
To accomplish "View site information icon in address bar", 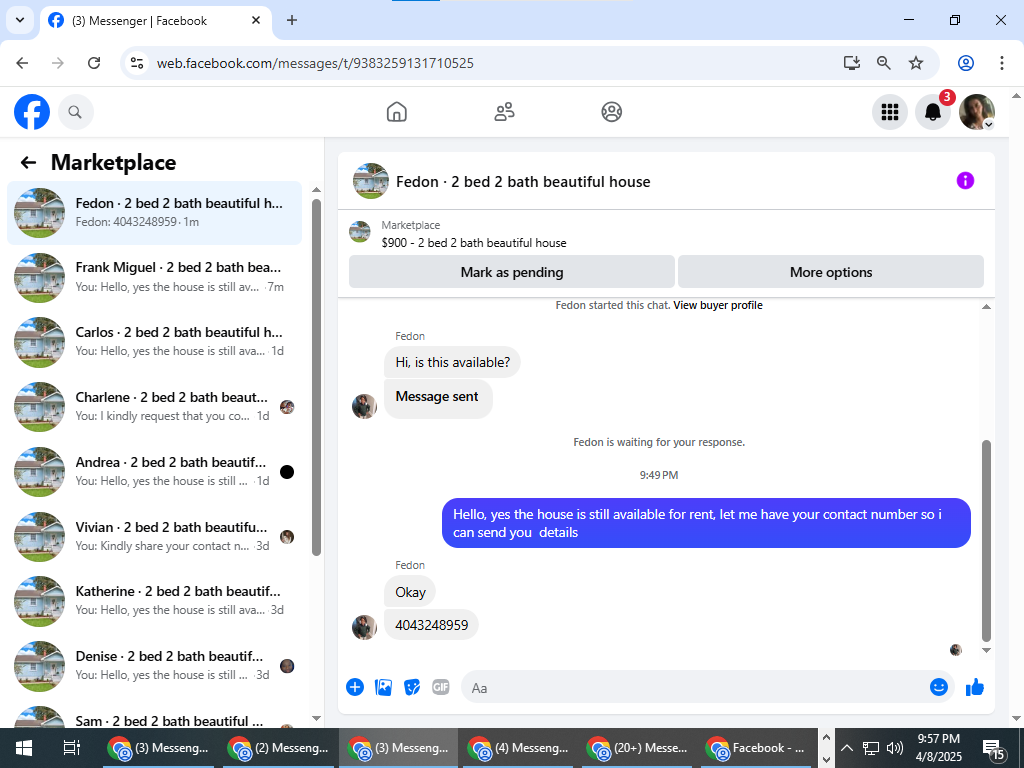I will pos(136,63).
